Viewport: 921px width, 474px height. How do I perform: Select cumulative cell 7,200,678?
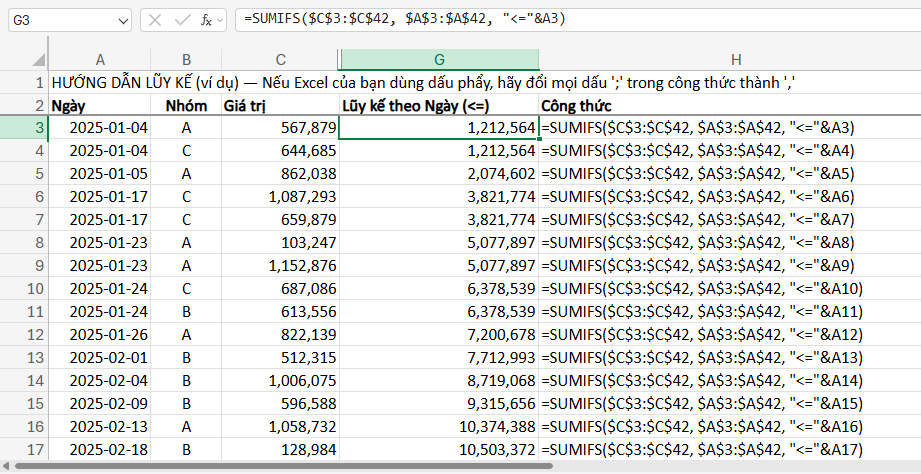coord(439,335)
